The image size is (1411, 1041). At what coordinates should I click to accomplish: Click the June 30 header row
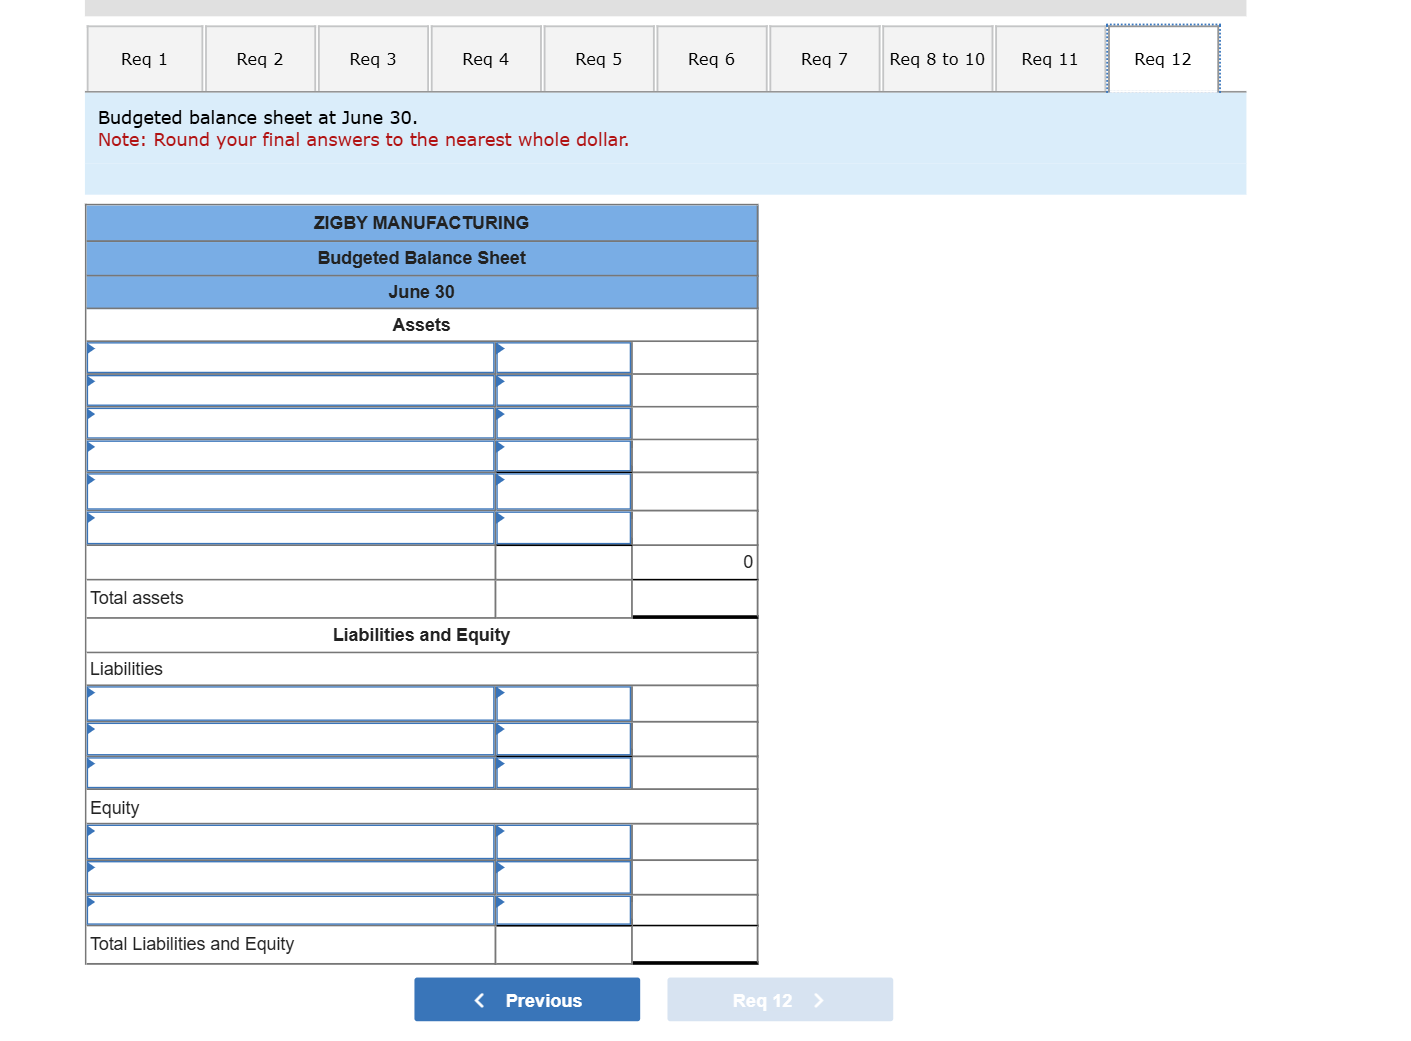point(422,292)
